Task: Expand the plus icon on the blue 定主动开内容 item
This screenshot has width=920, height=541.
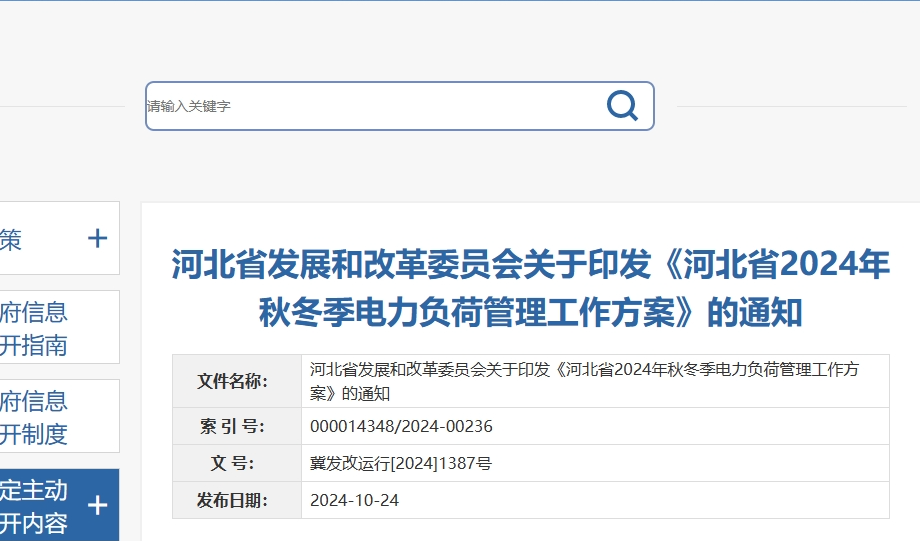Action: 97,505
